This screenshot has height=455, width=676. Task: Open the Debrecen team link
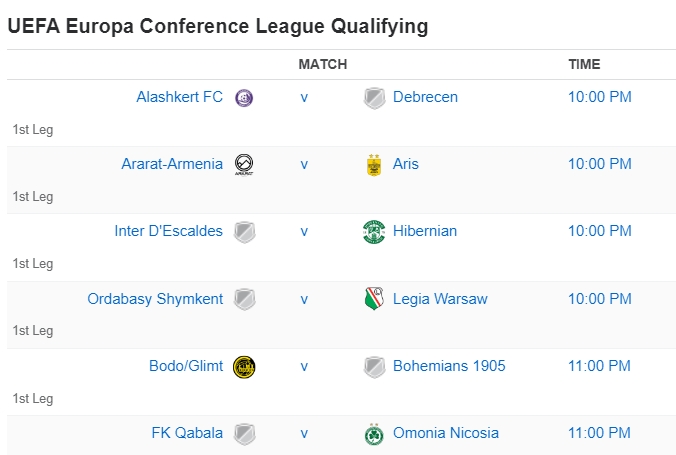click(425, 97)
